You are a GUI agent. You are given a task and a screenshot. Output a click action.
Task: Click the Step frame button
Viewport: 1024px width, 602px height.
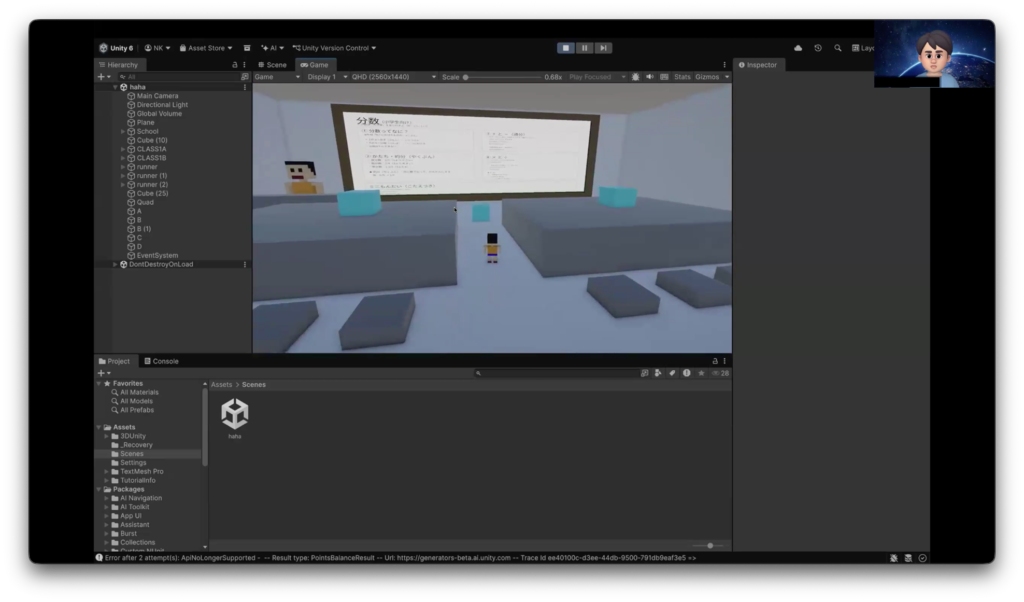click(x=603, y=48)
